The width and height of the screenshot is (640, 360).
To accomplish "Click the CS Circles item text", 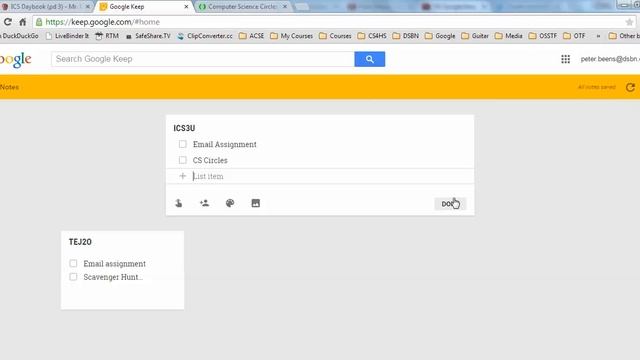I will click(210, 160).
